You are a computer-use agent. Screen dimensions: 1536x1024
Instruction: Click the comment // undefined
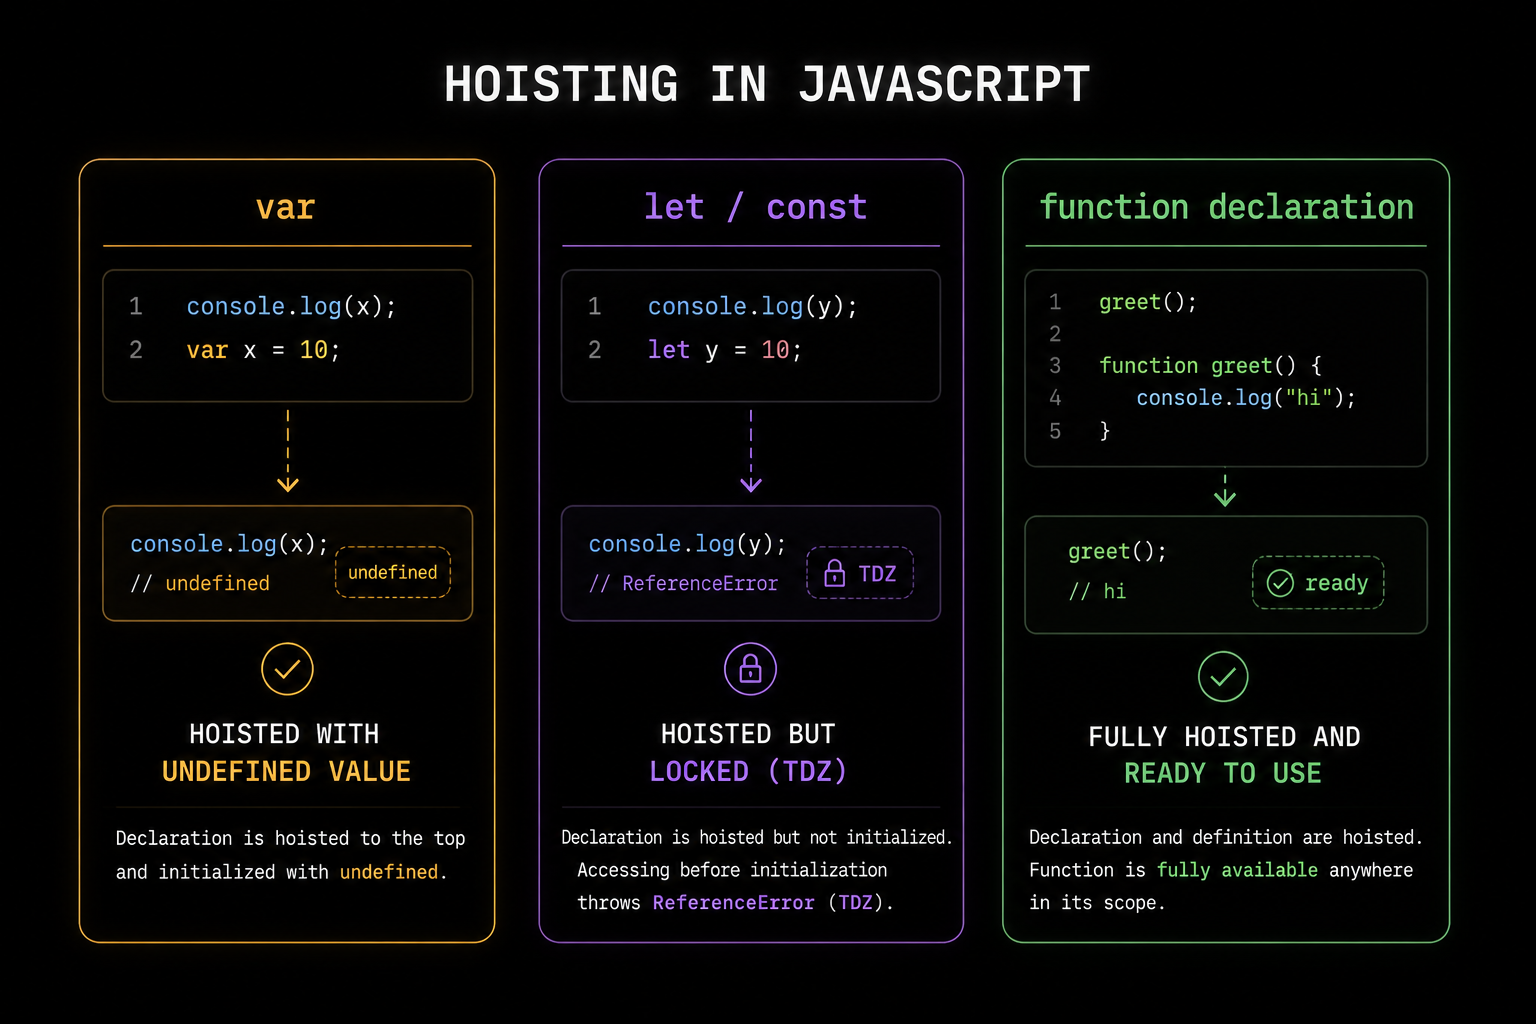coord(200,583)
